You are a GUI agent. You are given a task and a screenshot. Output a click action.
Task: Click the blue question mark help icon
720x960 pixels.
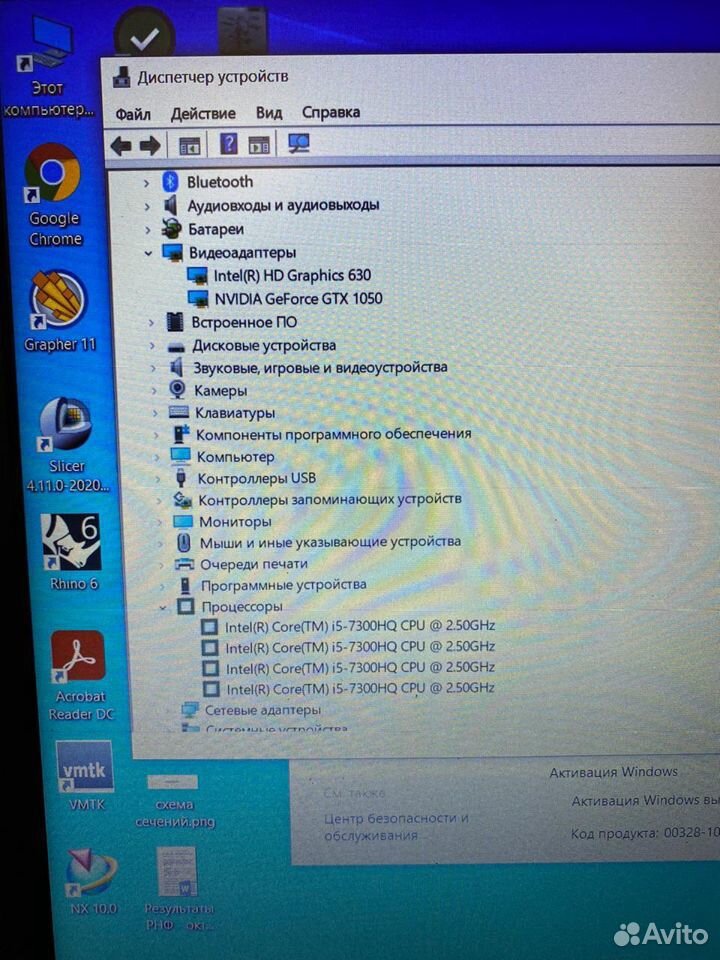(228, 144)
